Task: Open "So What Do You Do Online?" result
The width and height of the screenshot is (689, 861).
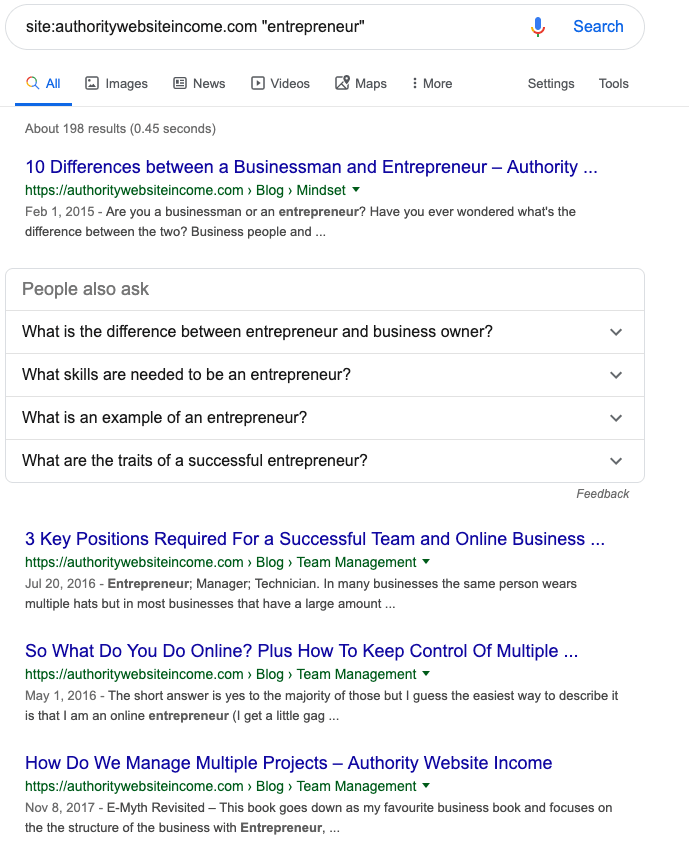Action: [x=301, y=651]
